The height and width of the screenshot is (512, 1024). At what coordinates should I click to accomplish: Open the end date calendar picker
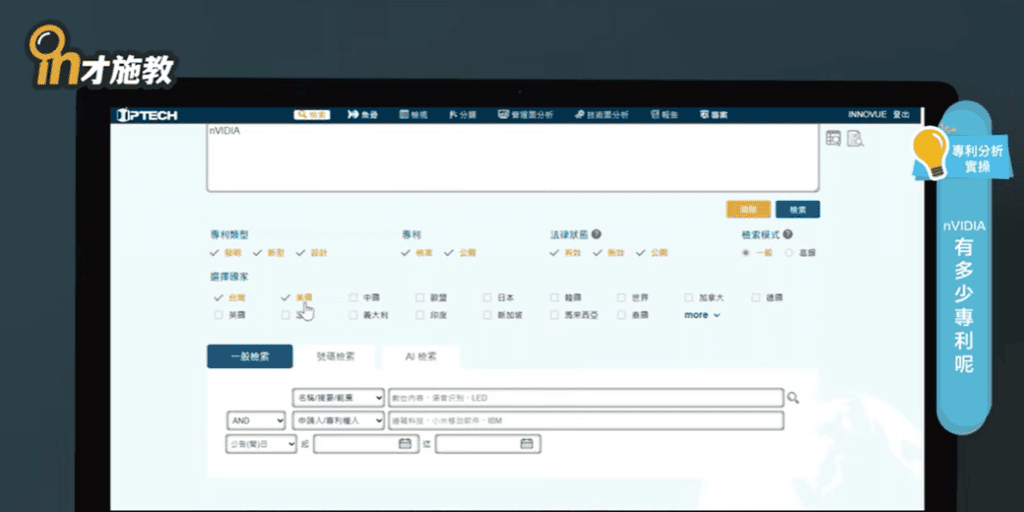click(527, 444)
